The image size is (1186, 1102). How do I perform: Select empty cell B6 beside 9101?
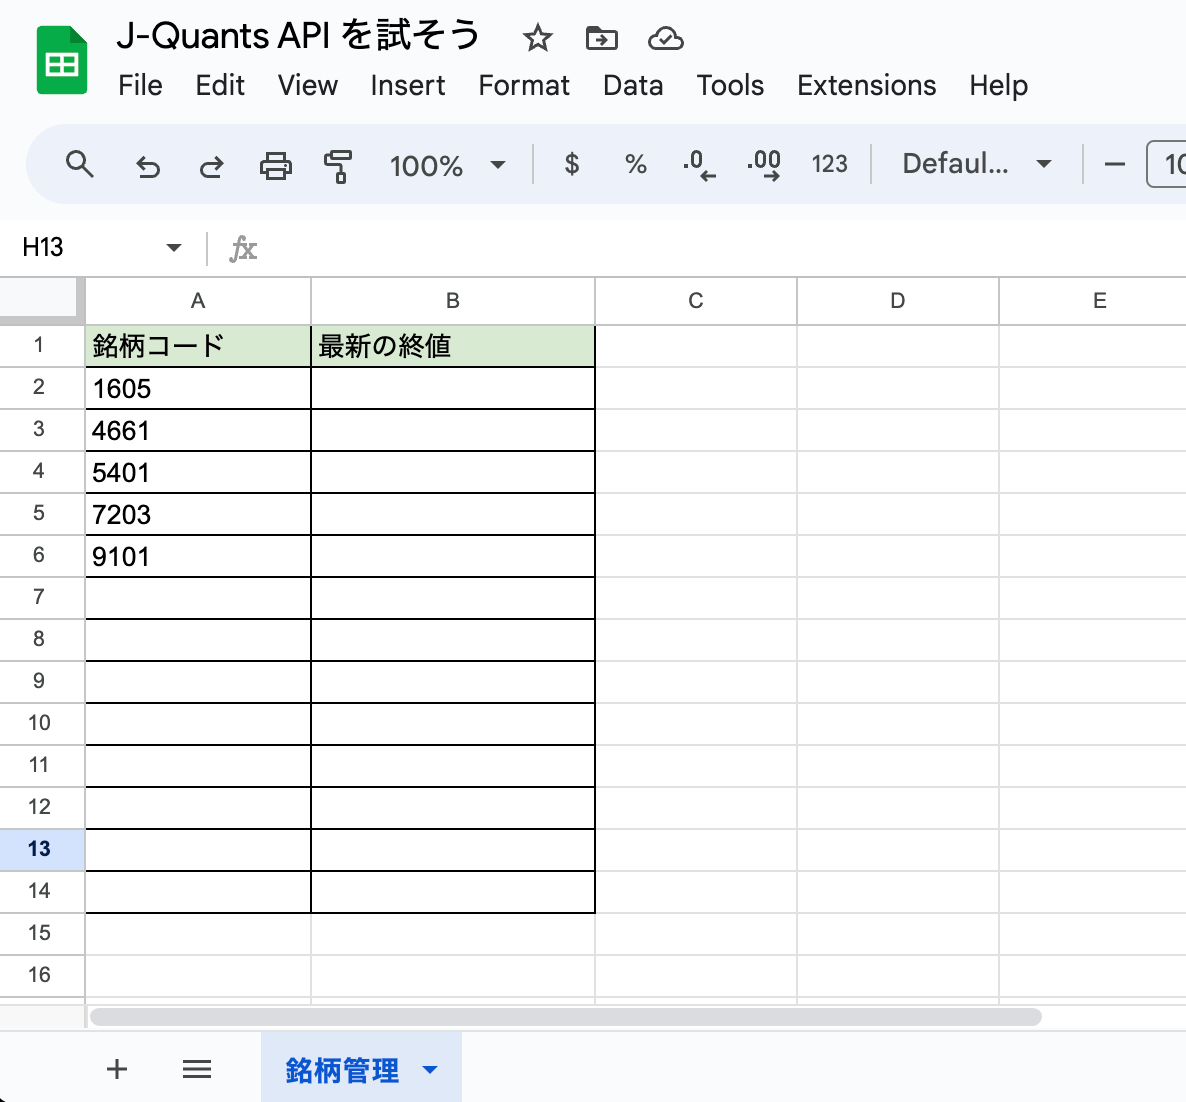453,556
